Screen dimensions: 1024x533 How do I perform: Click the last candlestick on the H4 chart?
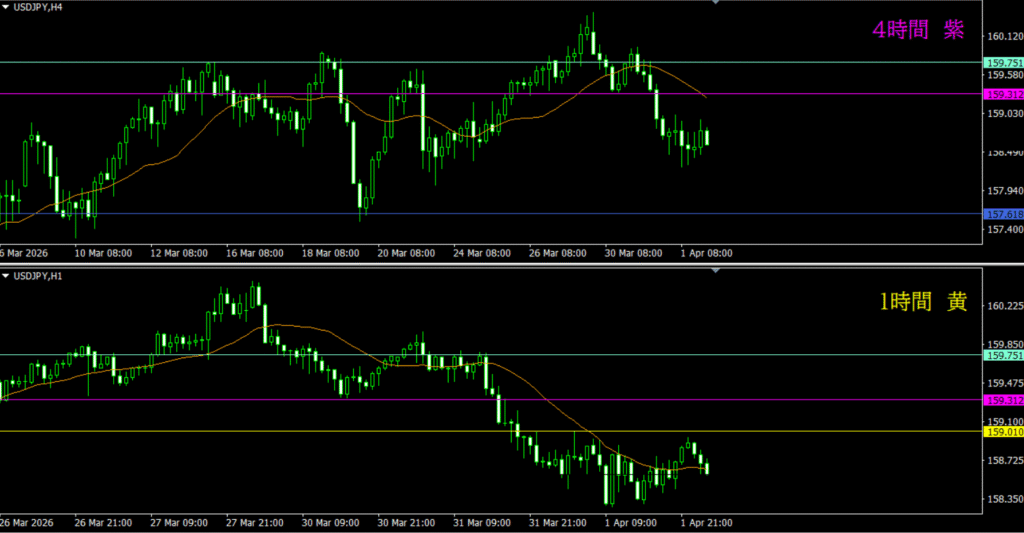click(x=707, y=138)
